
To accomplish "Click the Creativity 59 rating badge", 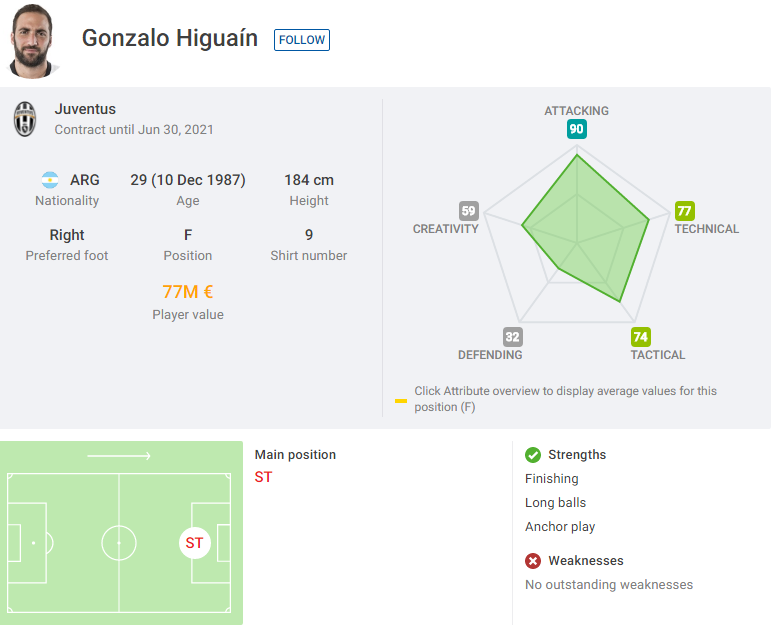I will (468, 211).
